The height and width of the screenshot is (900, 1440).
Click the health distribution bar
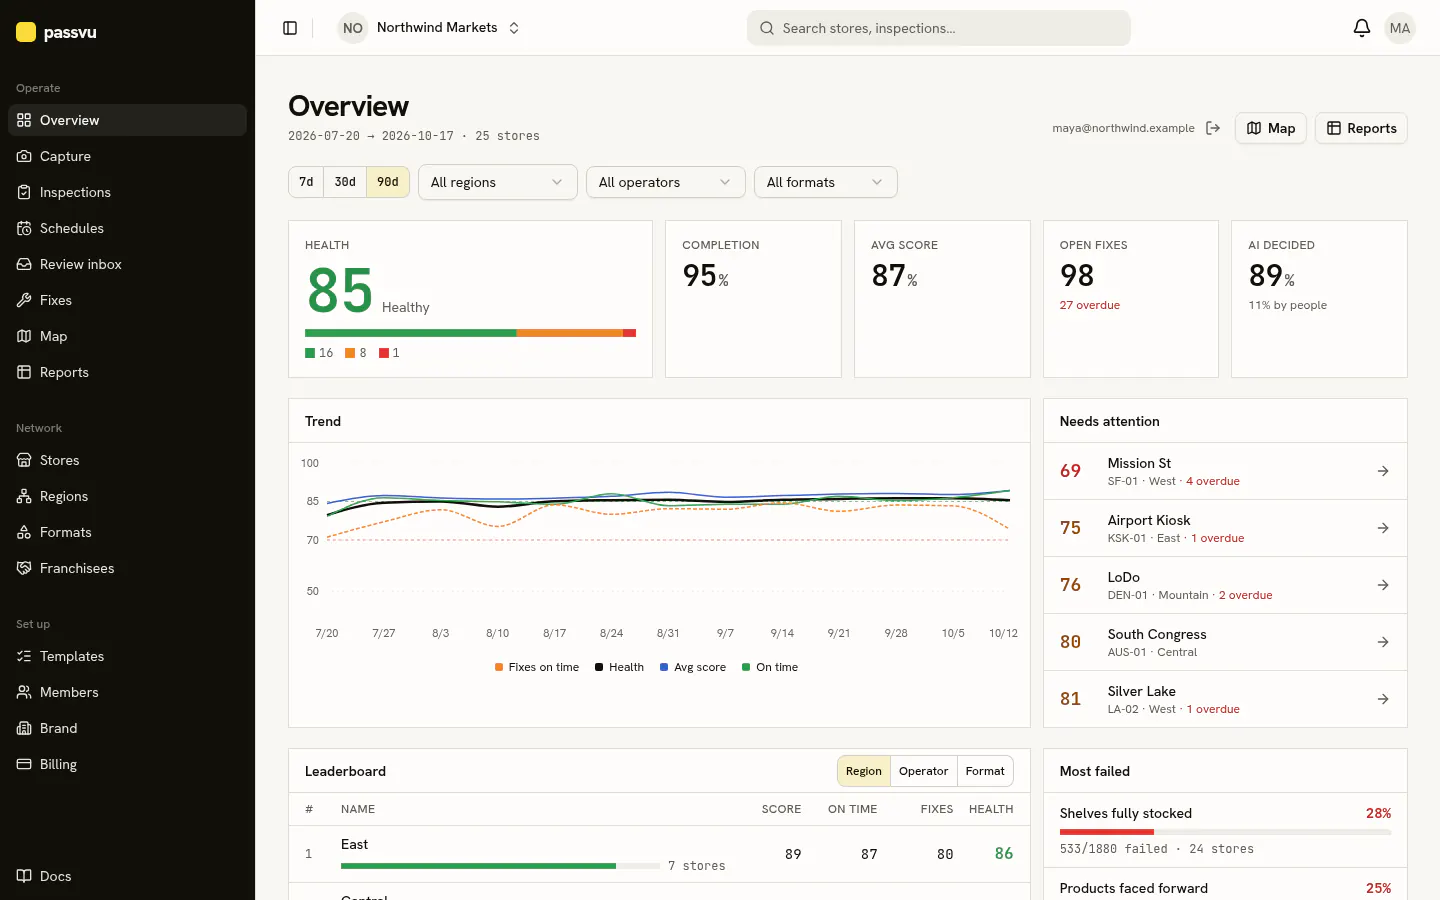[470, 333]
